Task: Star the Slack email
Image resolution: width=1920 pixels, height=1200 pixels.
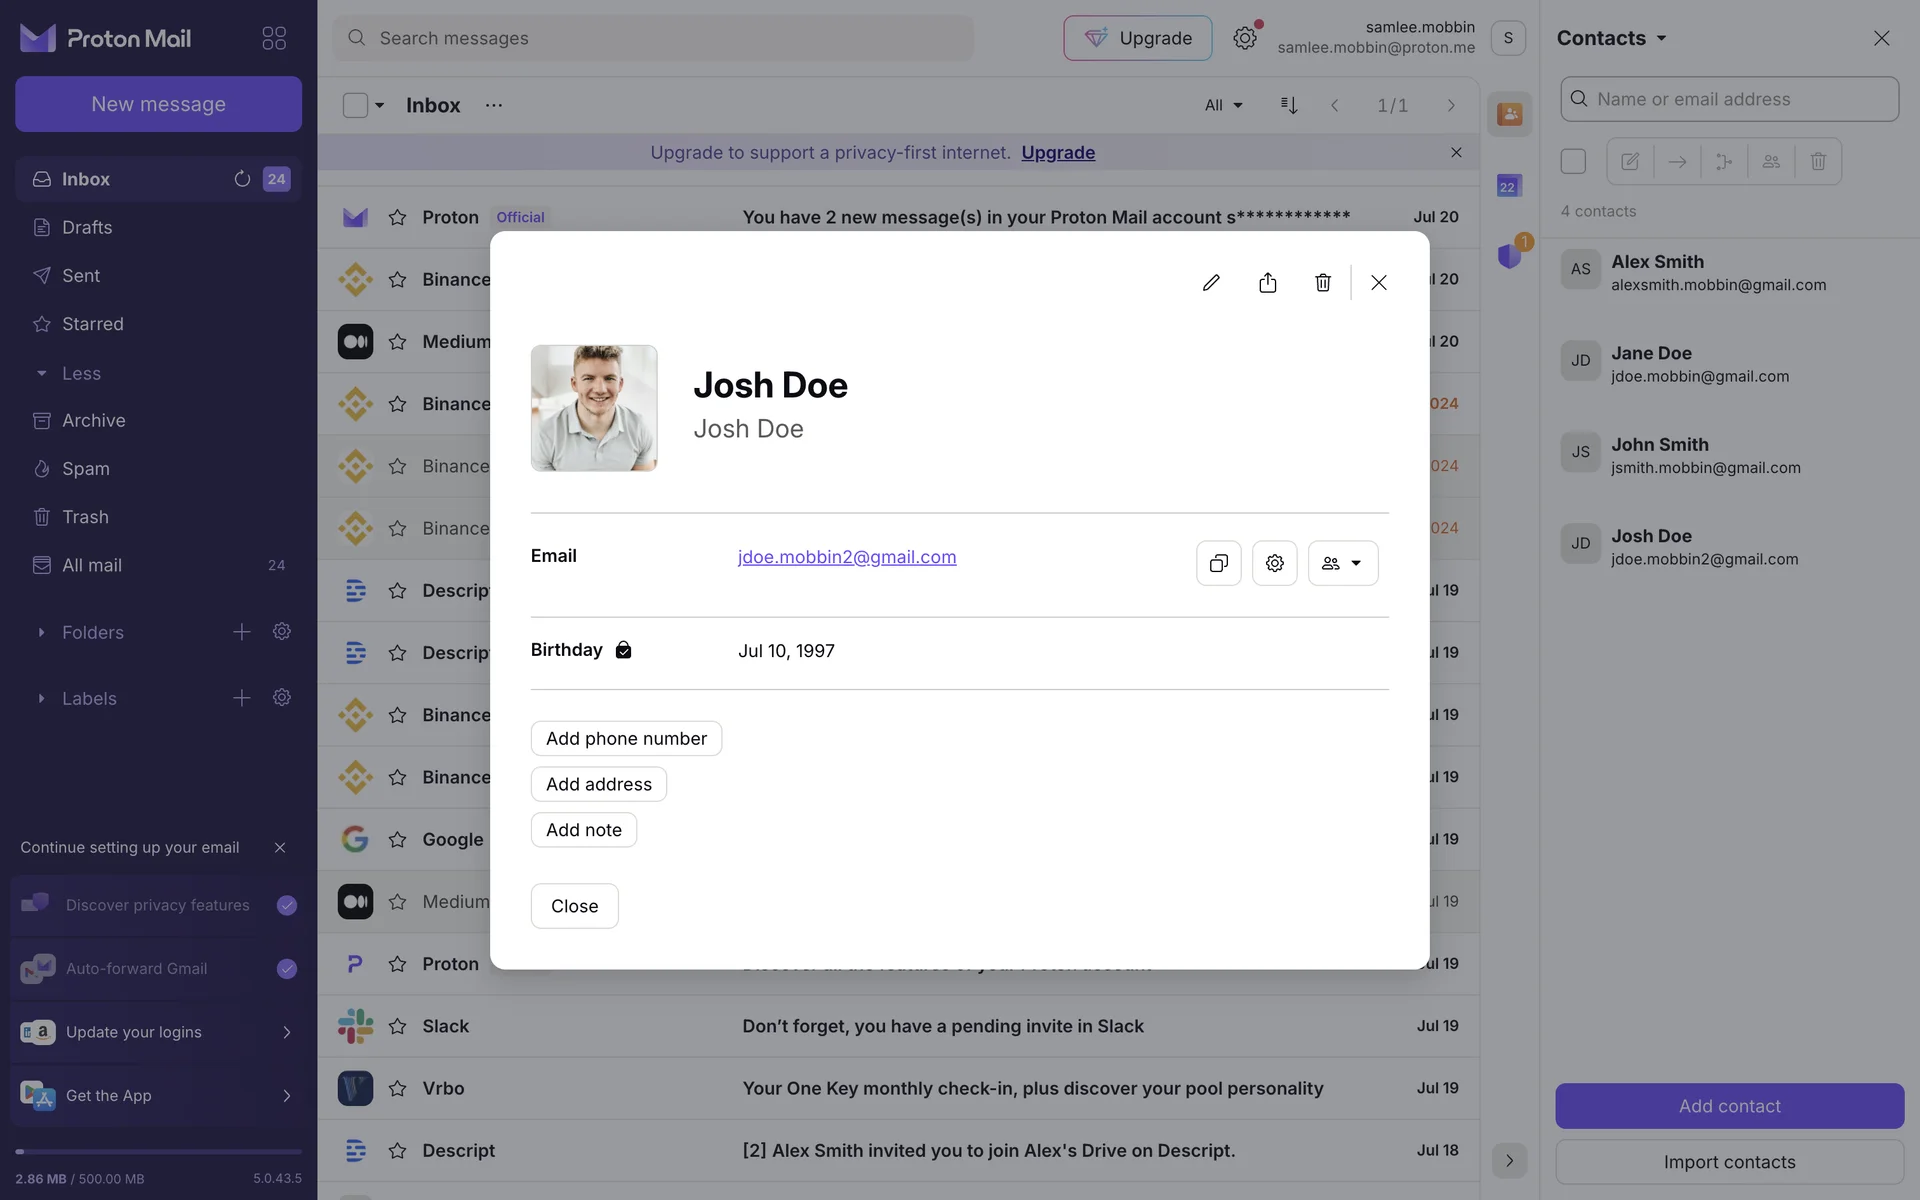Action: coord(397,1026)
